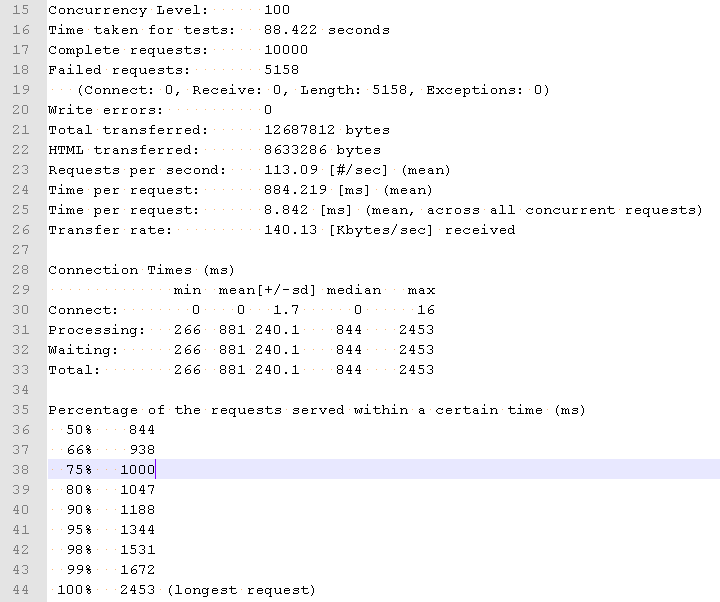
Task: Click the 'Requests per second:' label
Action: tap(137, 170)
